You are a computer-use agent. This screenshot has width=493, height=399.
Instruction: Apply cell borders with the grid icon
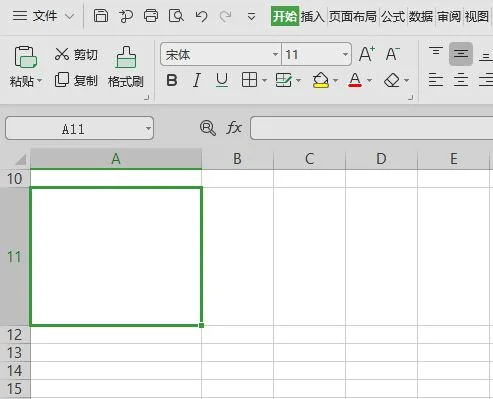(249, 80)
